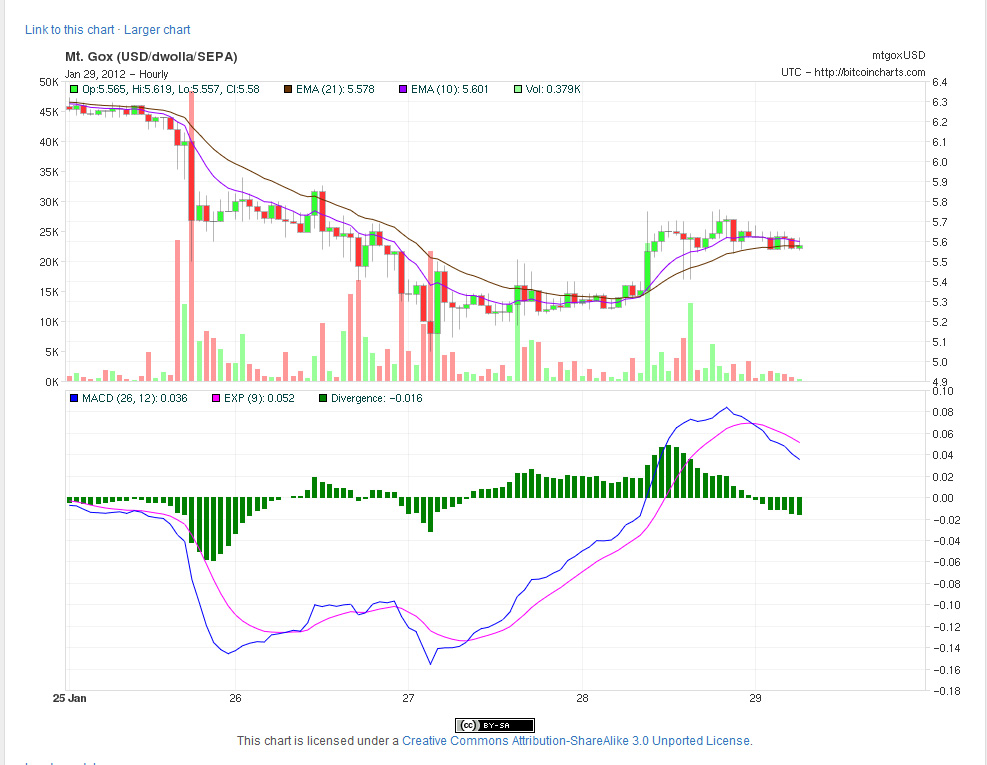Click the purple EMA (10) legend swatch
The image size is (987, 765).
(x=403, y=89)
